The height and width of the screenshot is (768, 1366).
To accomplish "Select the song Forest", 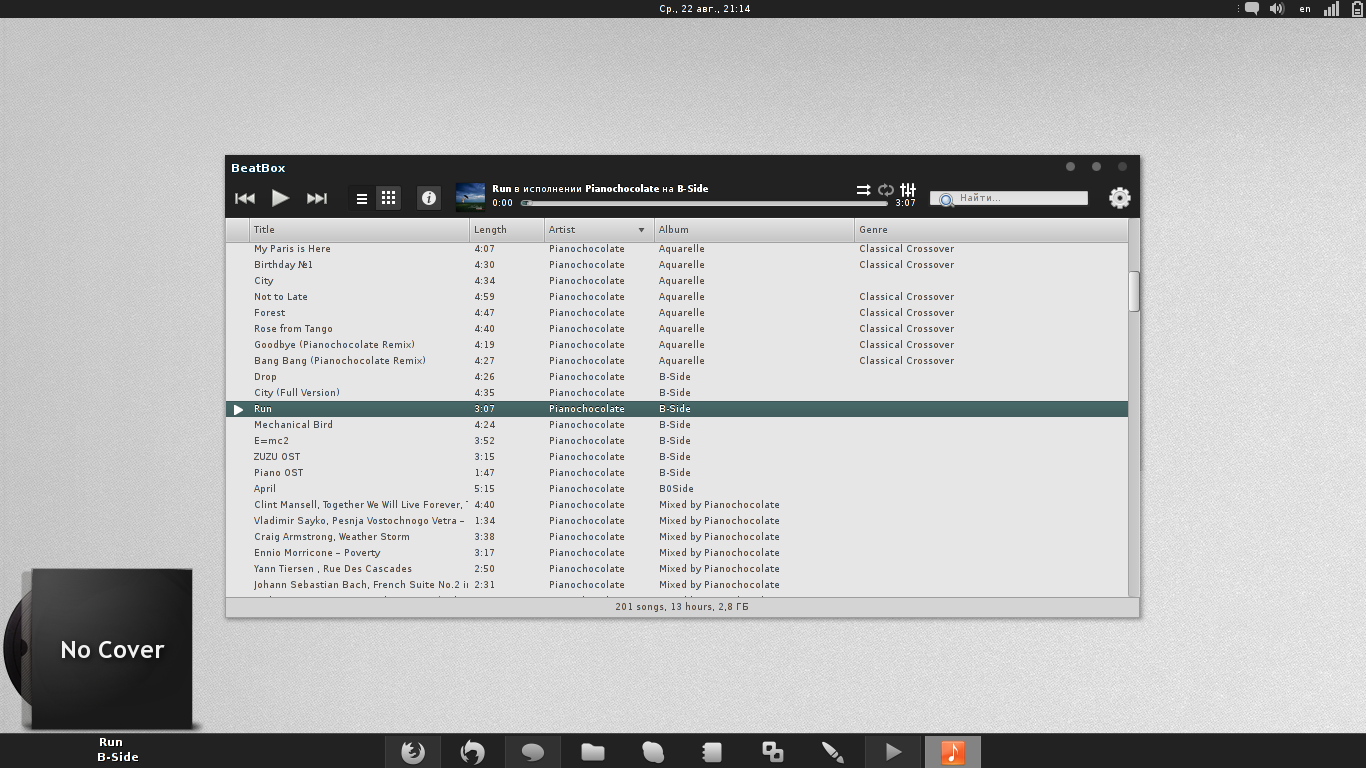I will 269,313.
